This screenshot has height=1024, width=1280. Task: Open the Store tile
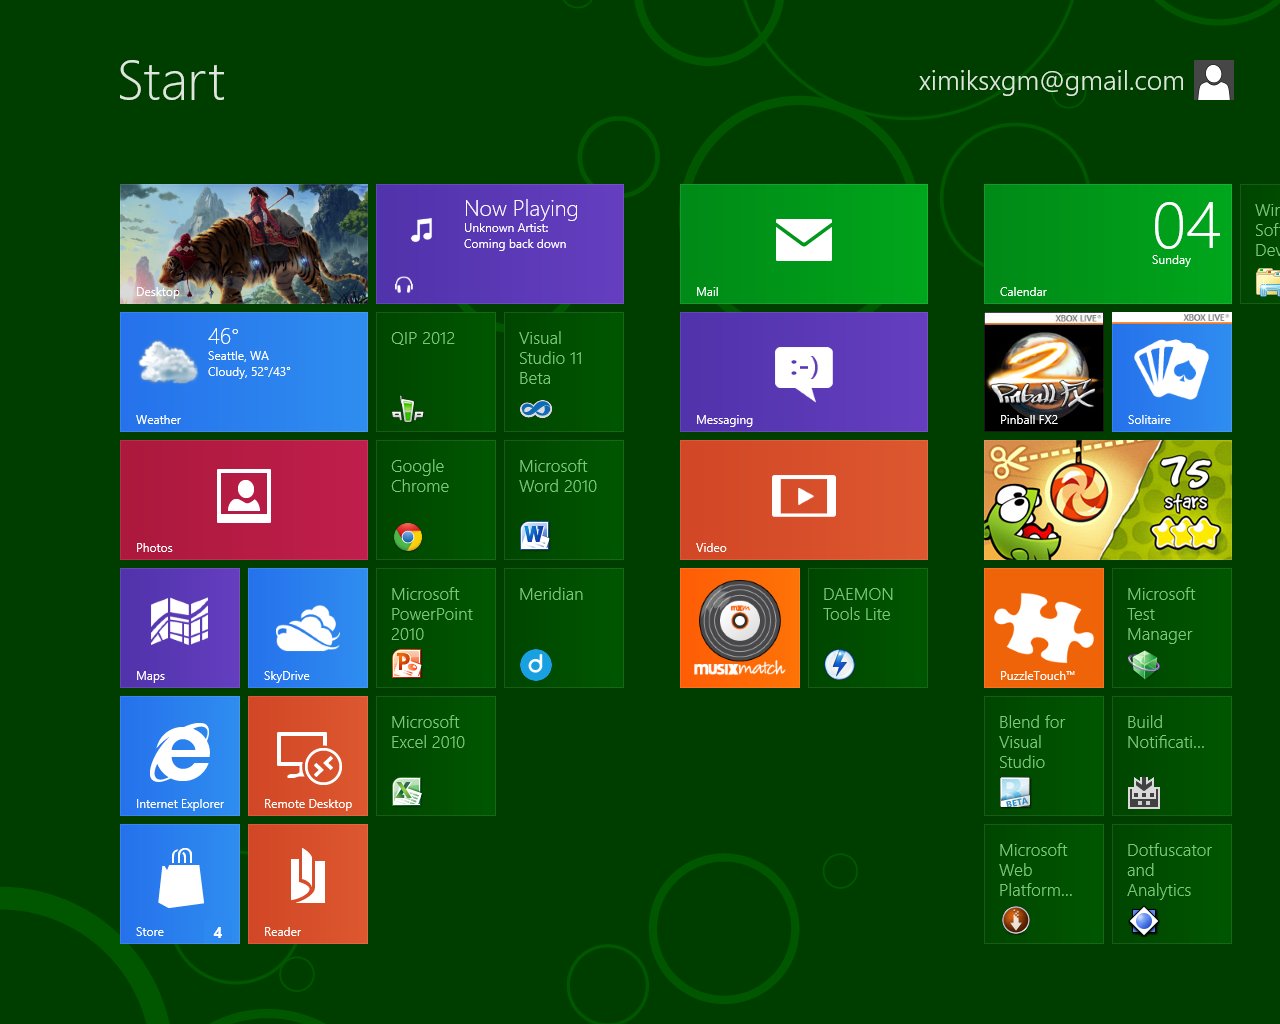coord(180,884)
